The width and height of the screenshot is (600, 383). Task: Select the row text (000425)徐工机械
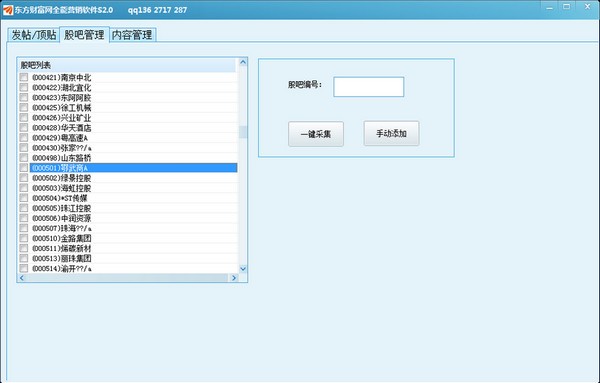point(62,108)
